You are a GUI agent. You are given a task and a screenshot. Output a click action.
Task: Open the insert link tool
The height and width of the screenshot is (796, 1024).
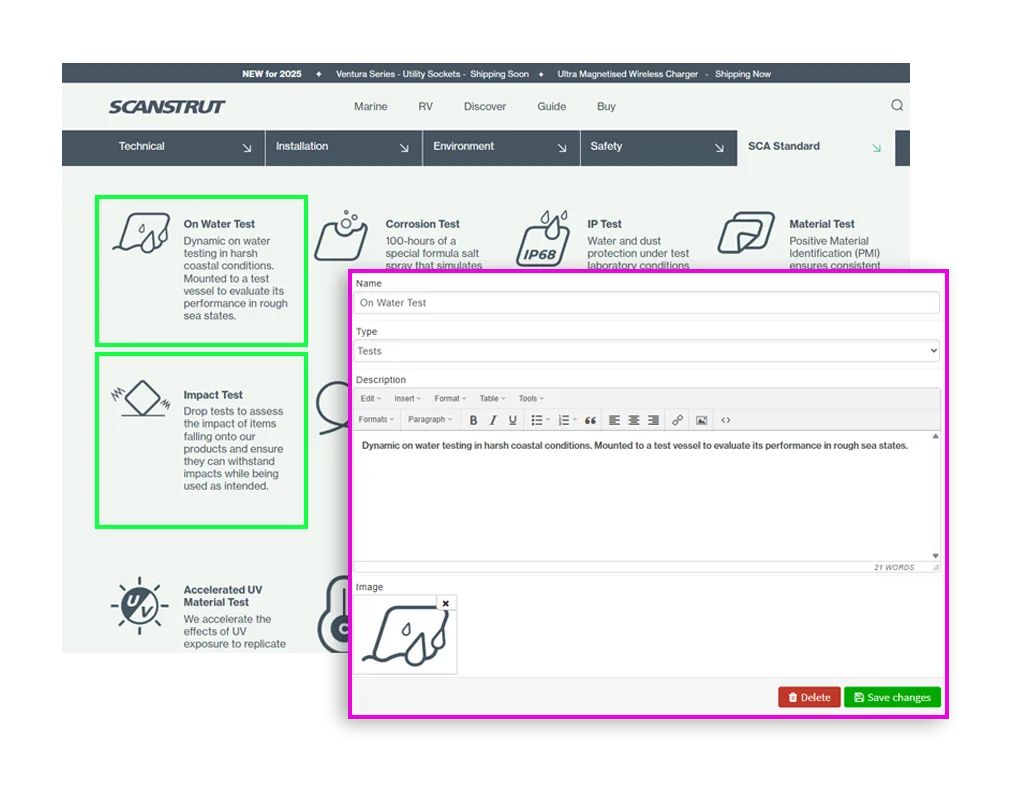(x=676, y=419)
